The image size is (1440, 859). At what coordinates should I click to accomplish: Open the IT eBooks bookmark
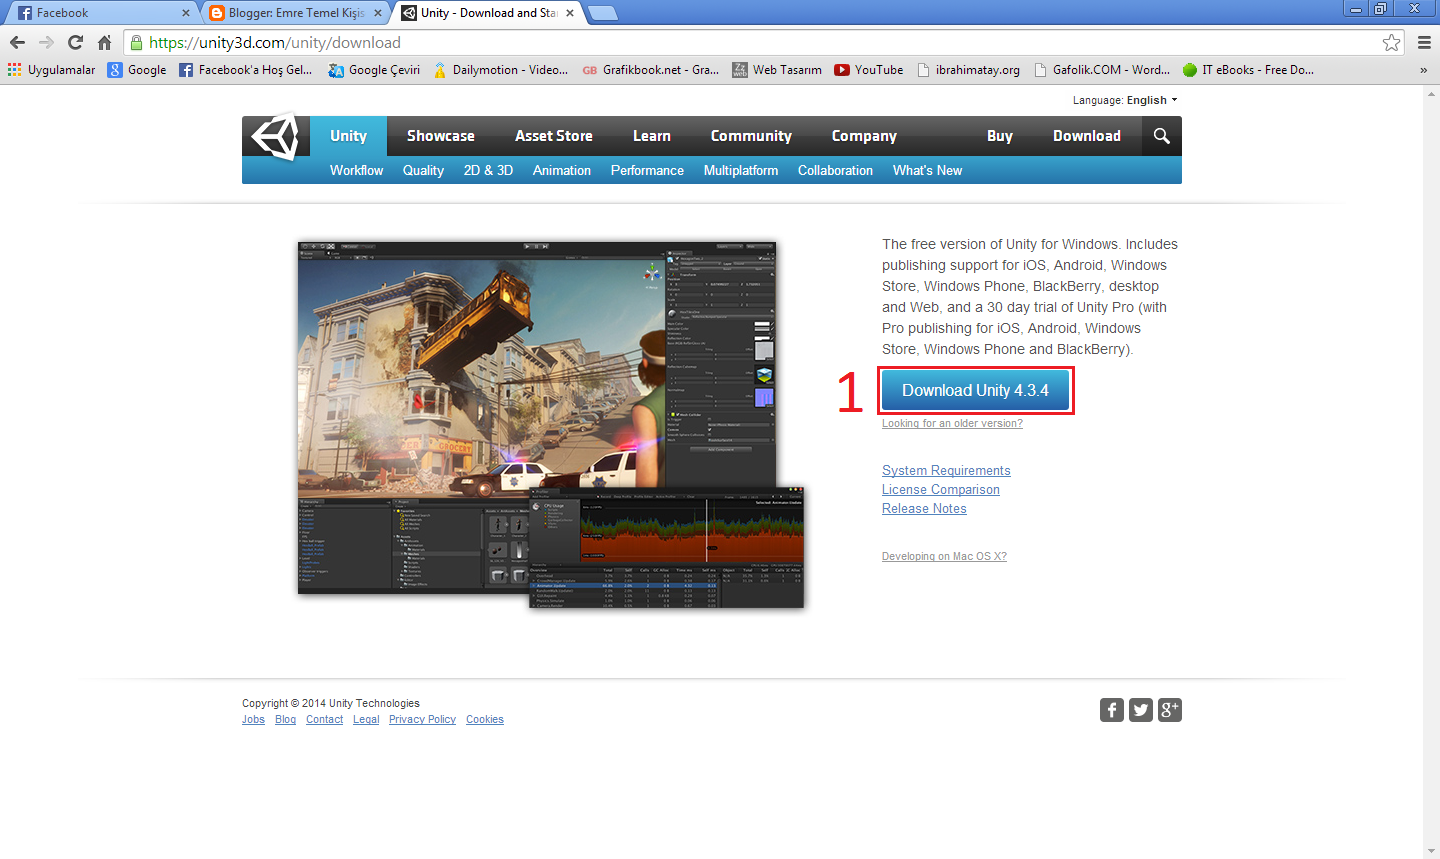pos(1248,70)
